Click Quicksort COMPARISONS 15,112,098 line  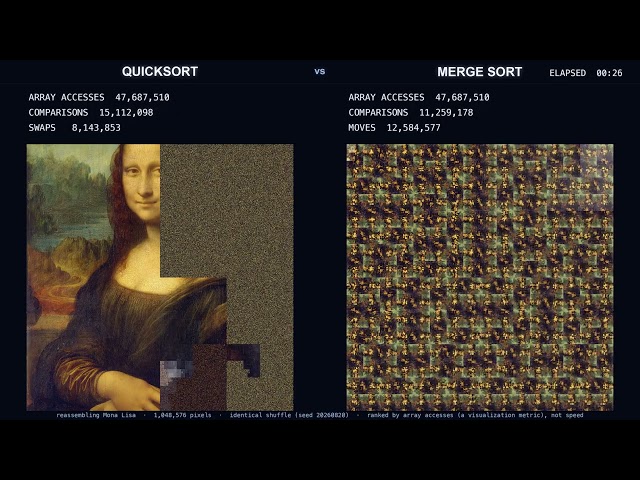pos(91,112)
